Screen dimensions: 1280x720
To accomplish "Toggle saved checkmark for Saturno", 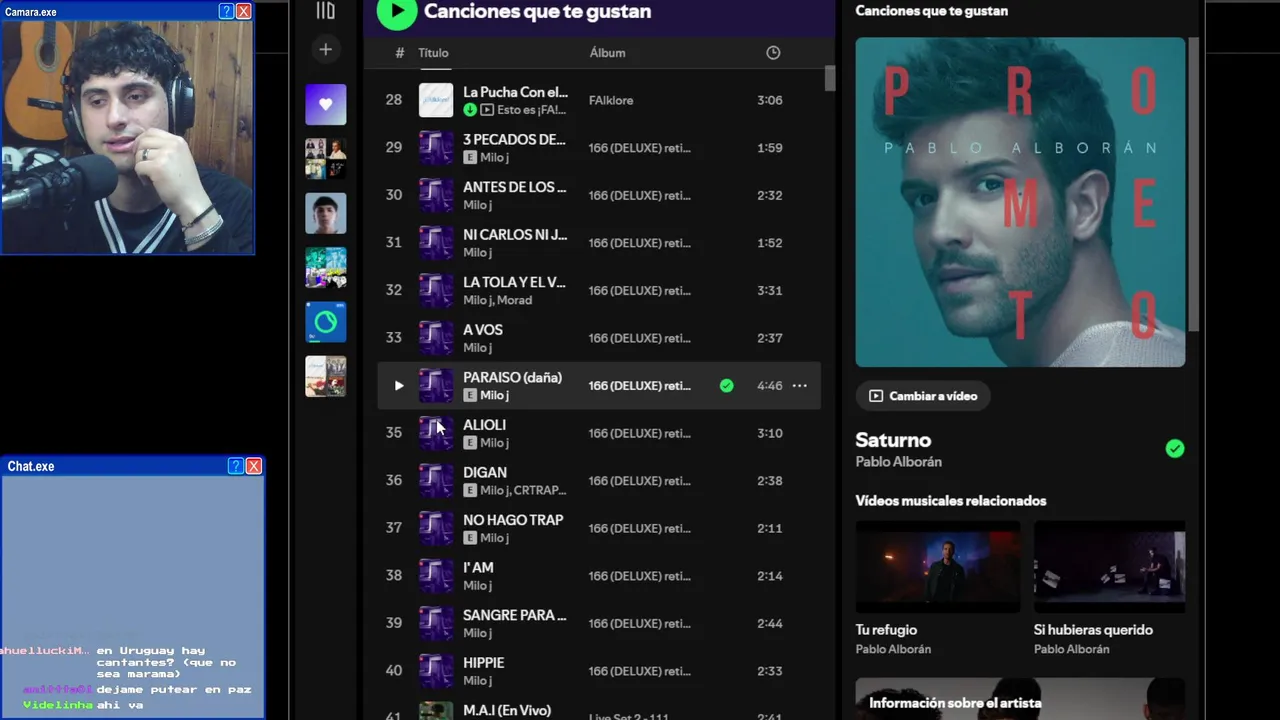I will (1175, 449).
